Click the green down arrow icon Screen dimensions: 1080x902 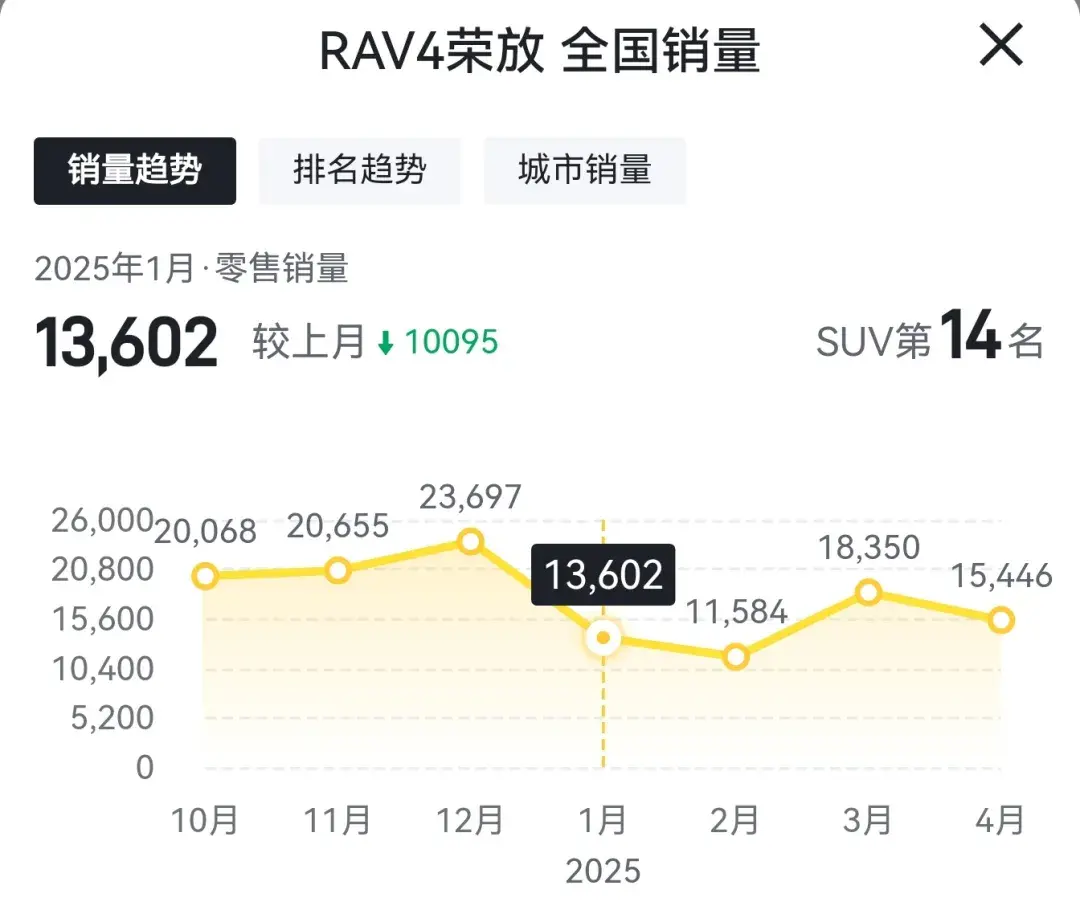pos(386,342)
